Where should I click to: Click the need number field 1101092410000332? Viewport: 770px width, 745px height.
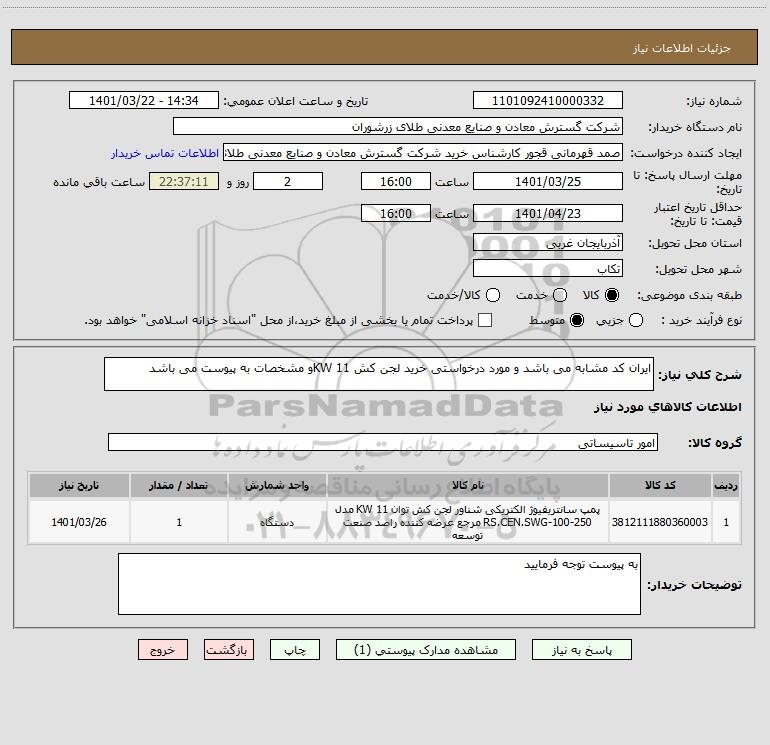coord(548,100)
